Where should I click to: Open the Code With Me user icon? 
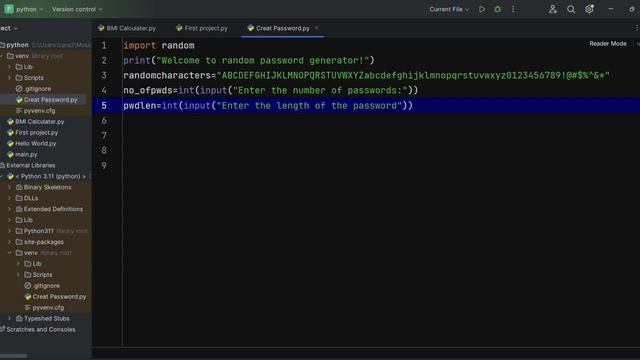553,9
